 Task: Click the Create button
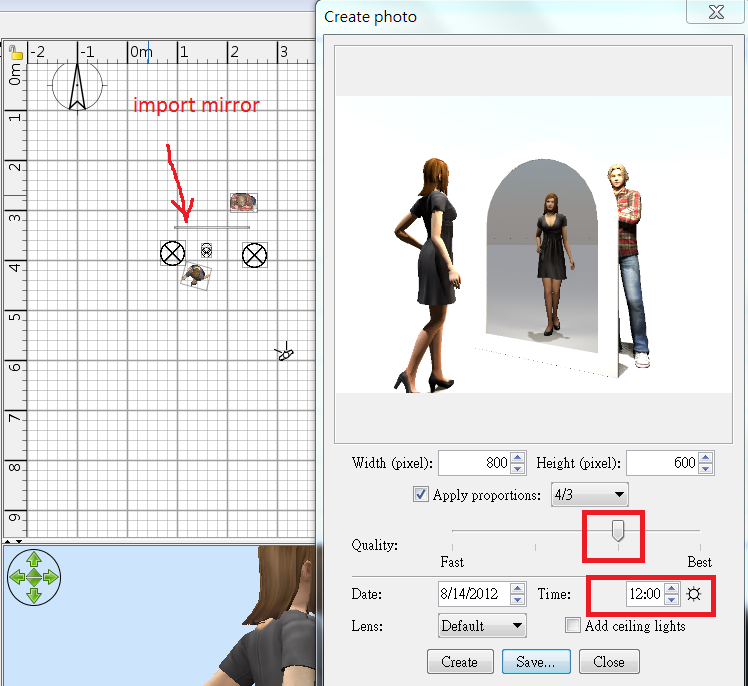[x=459, y=661]
